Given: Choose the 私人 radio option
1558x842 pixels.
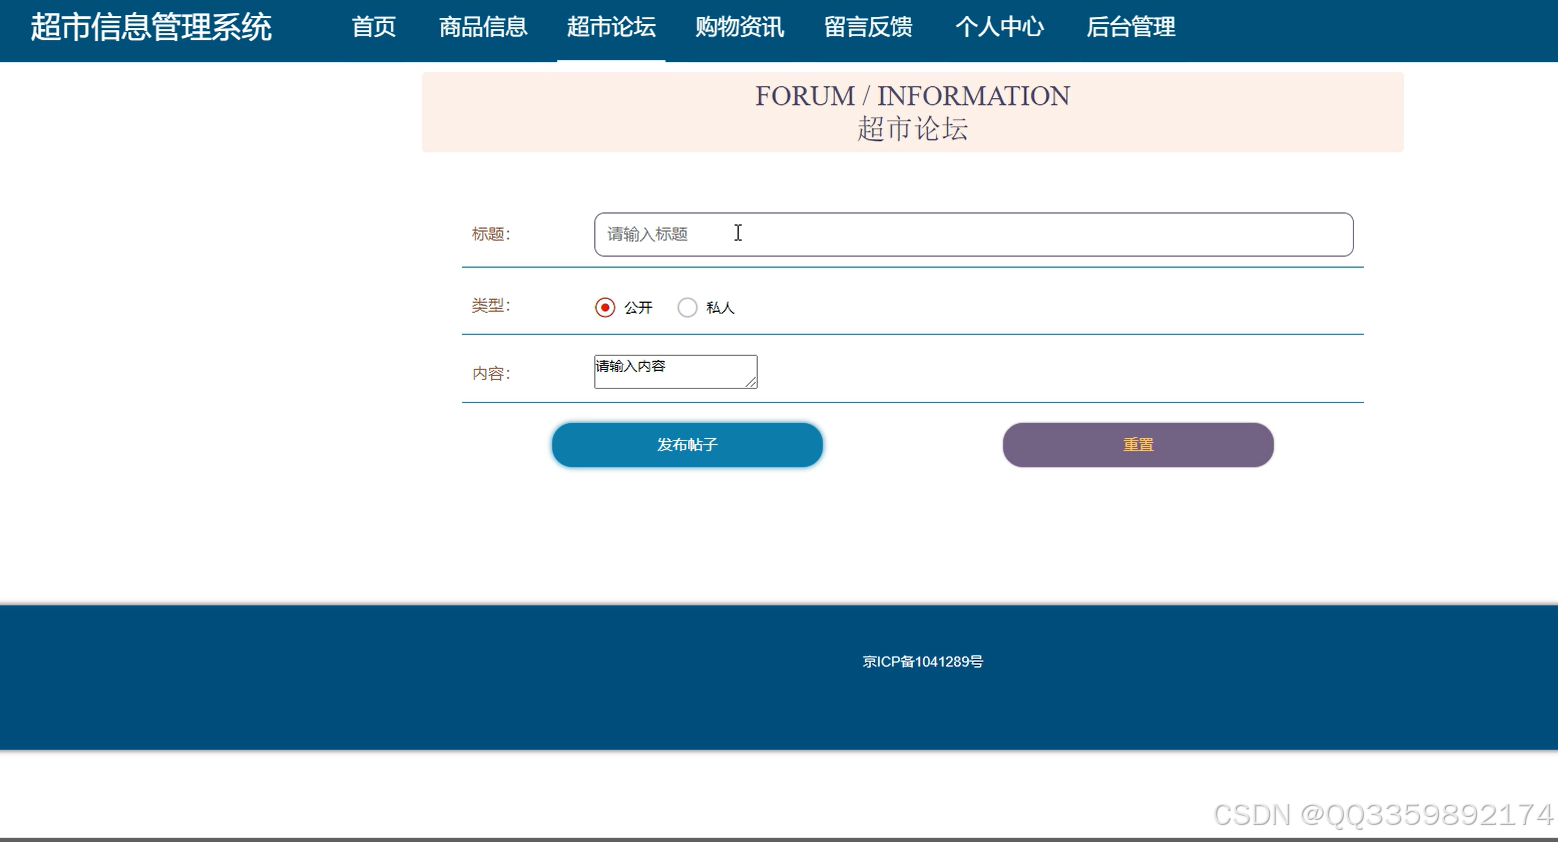Looking at the screenshot, I should (687, 307).
